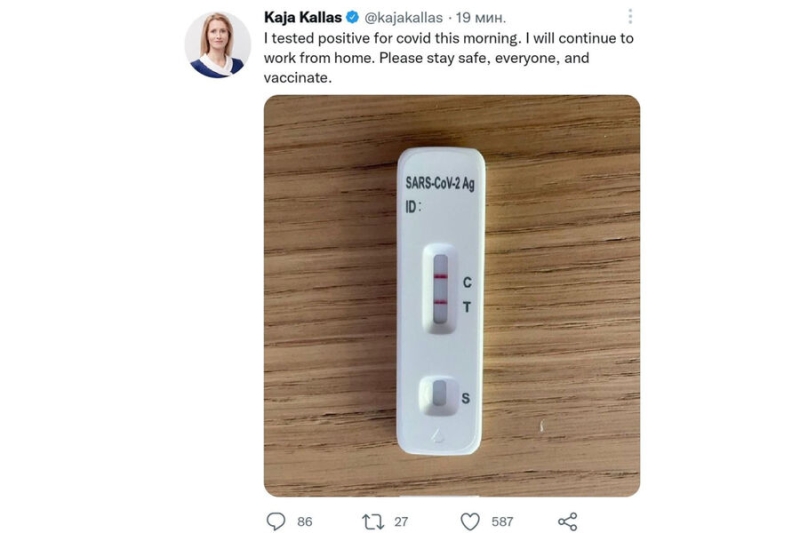The image size is (800, 533).
Task: Click the ID field on test cassette
Action: pyautogui.click(x=413, y=208)
